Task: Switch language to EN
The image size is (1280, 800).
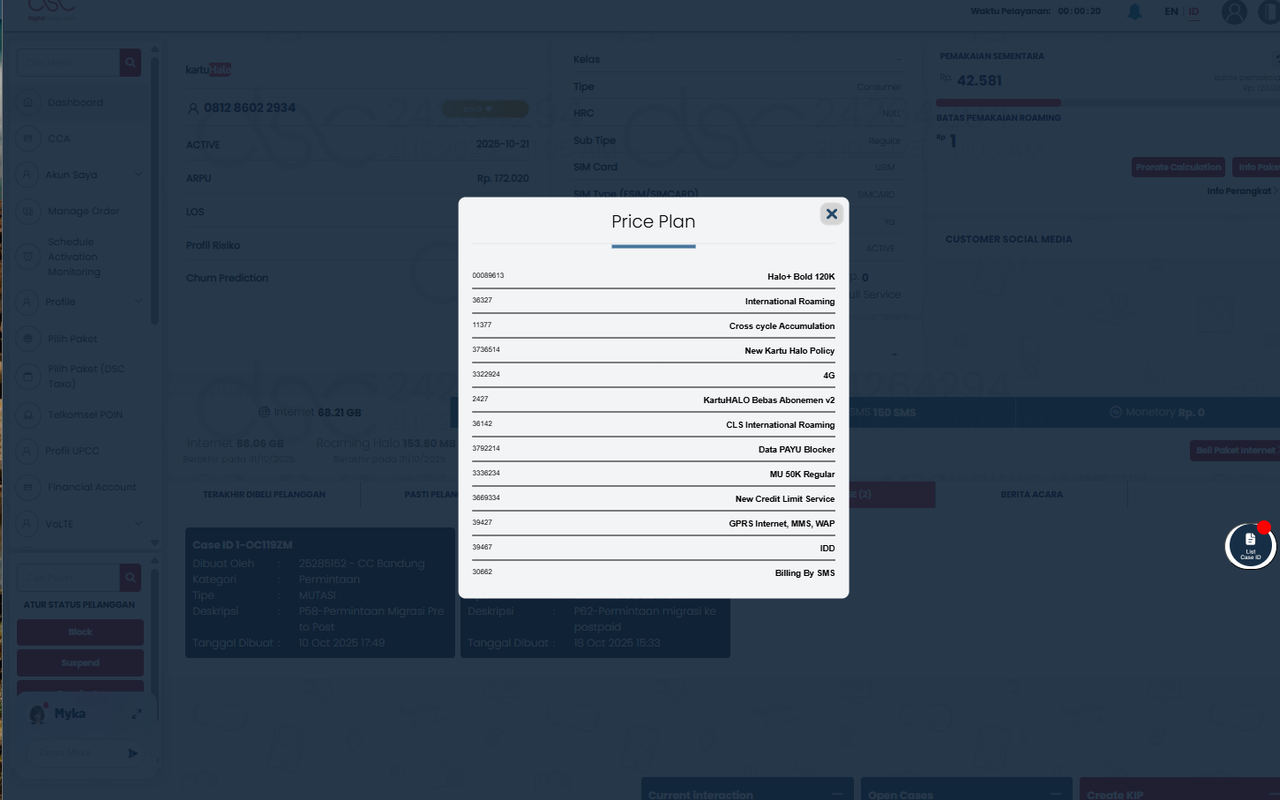Action: coord(1171,12)
